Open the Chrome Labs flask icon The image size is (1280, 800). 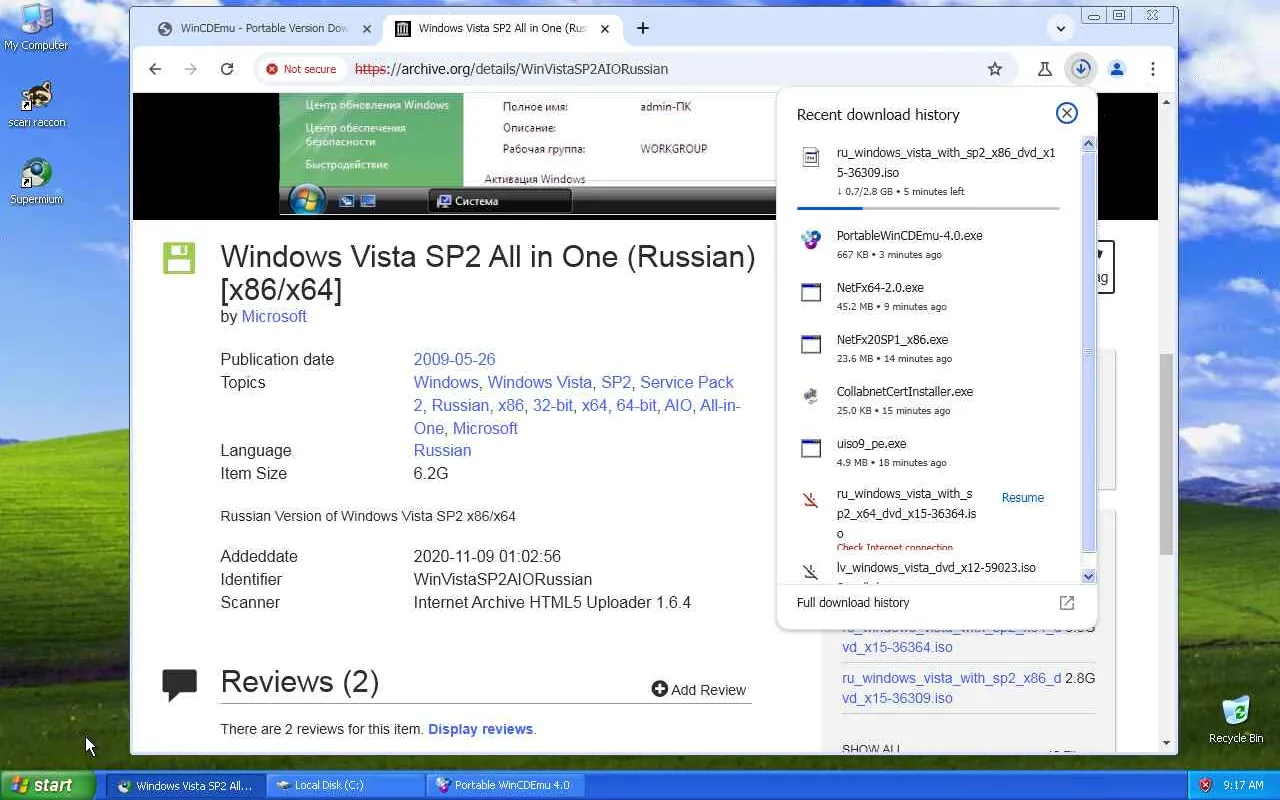[1044, 69]
